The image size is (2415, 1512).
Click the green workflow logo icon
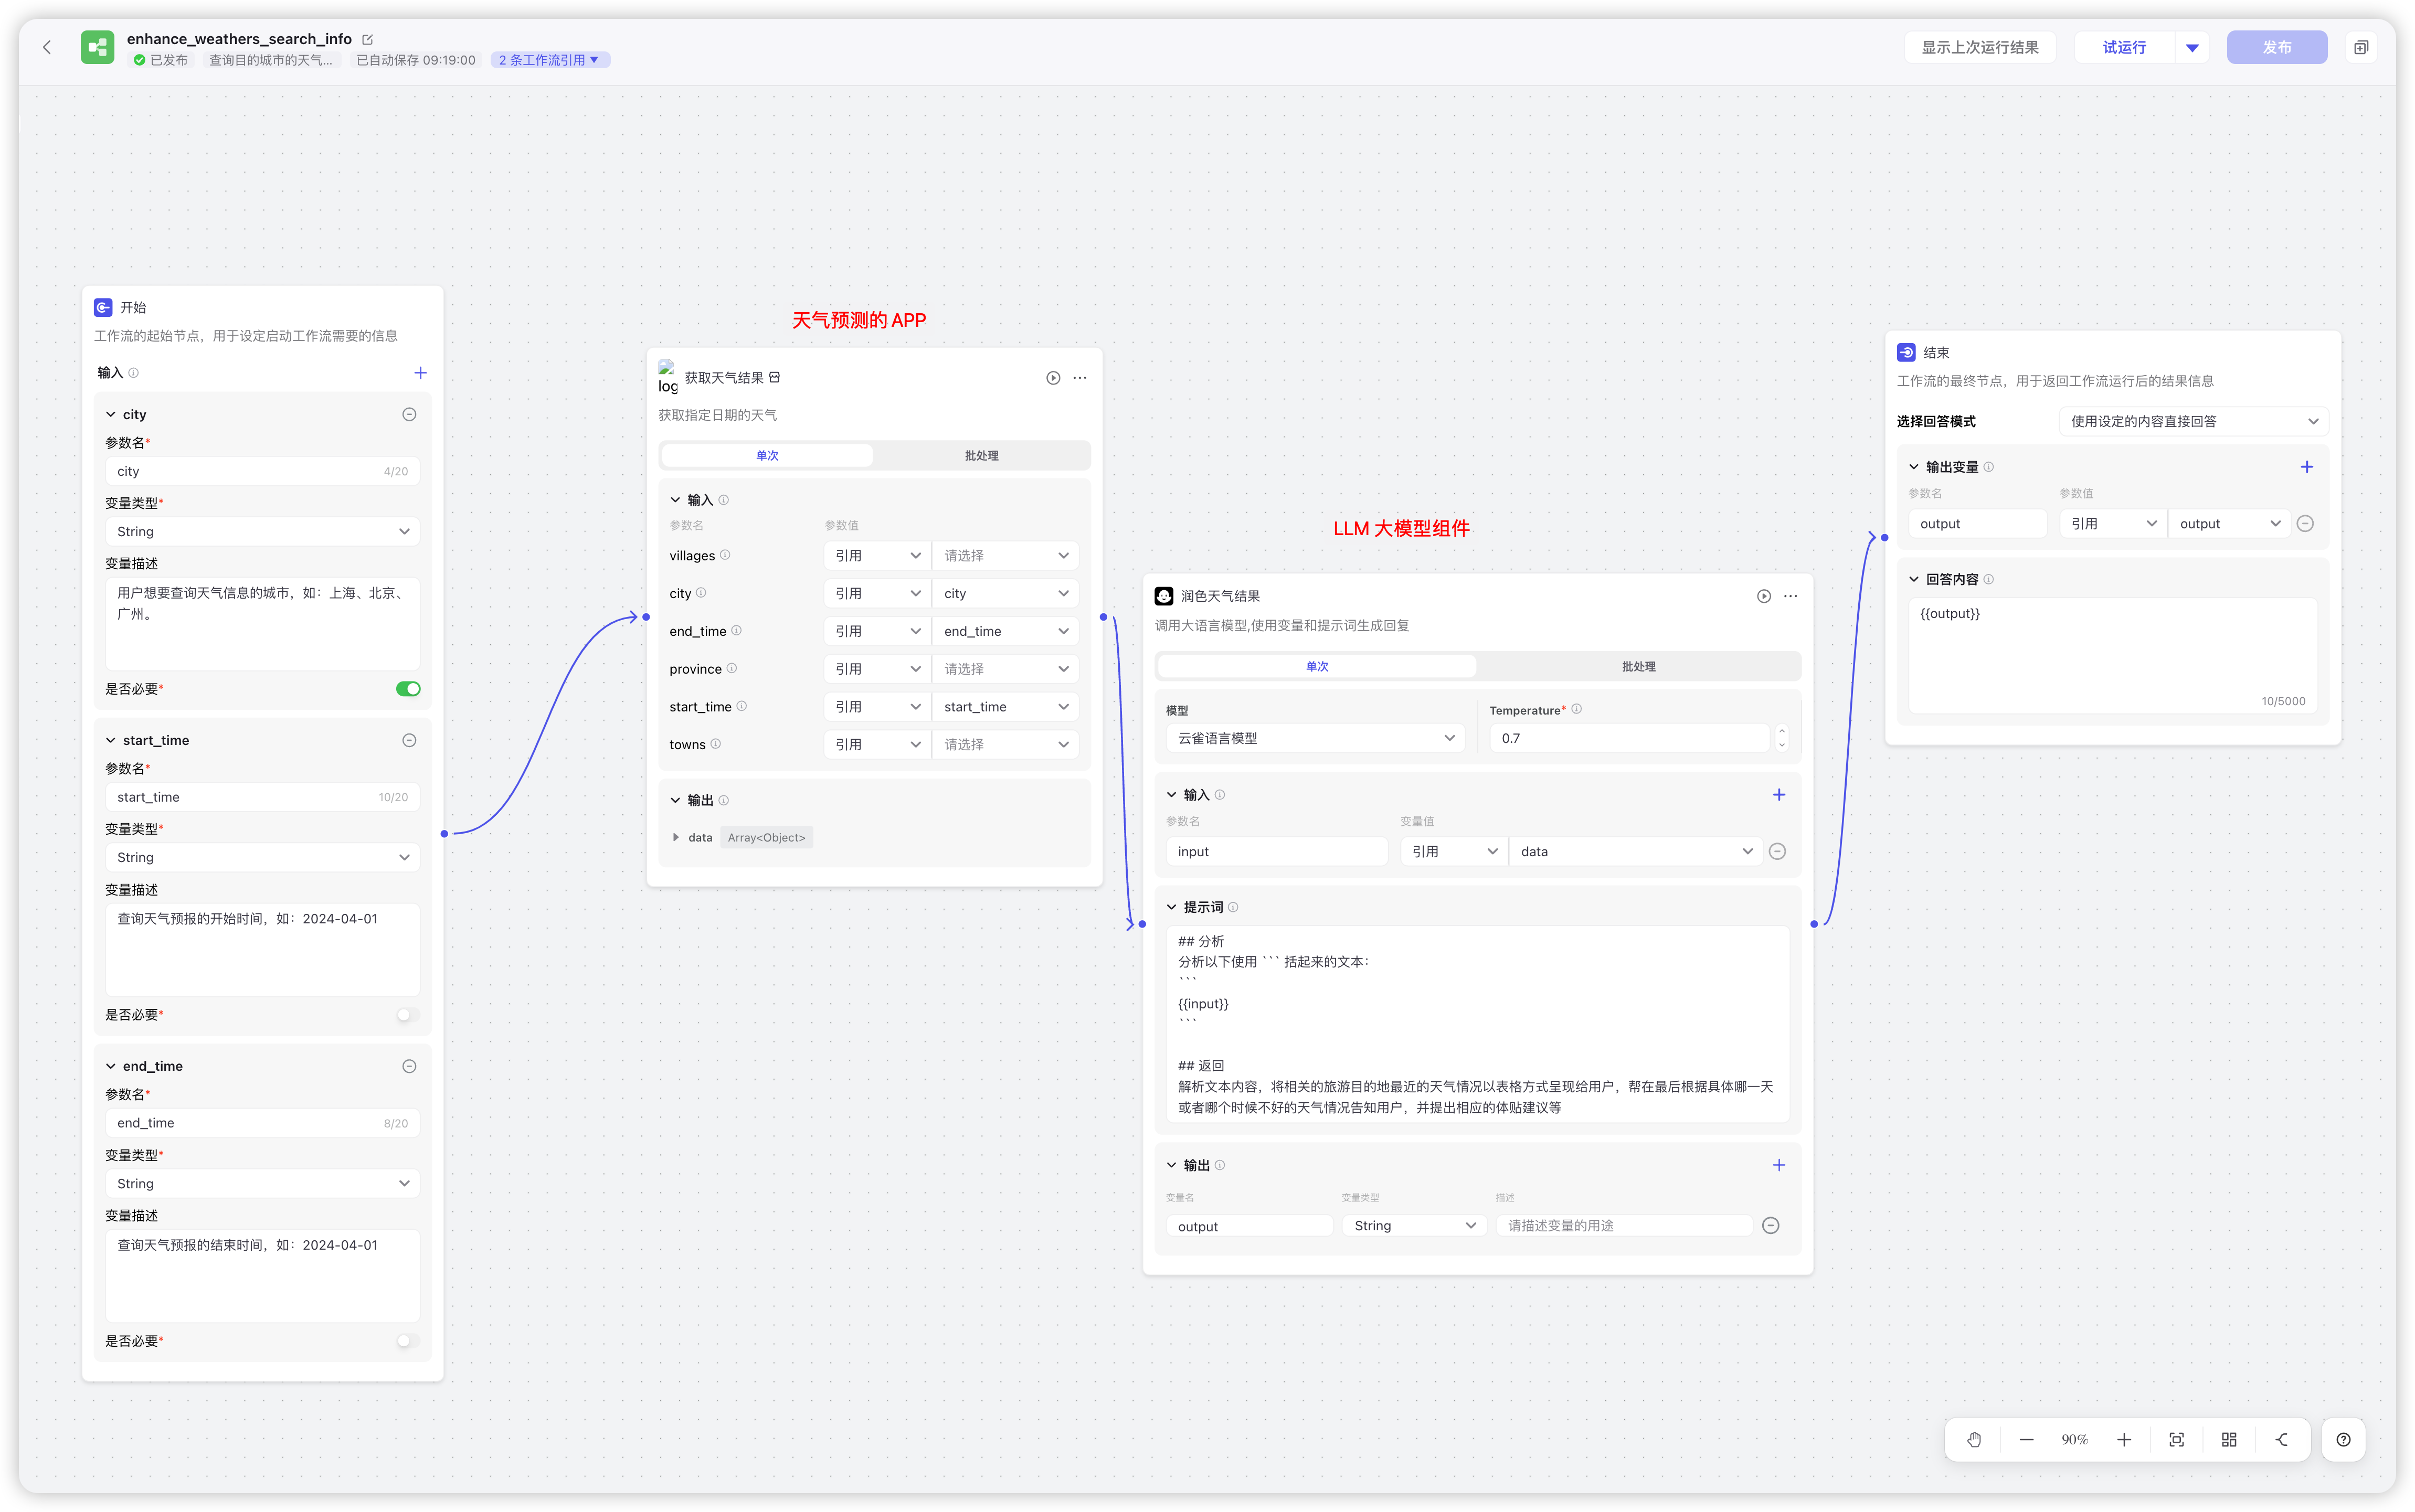[x=97, y=47]
